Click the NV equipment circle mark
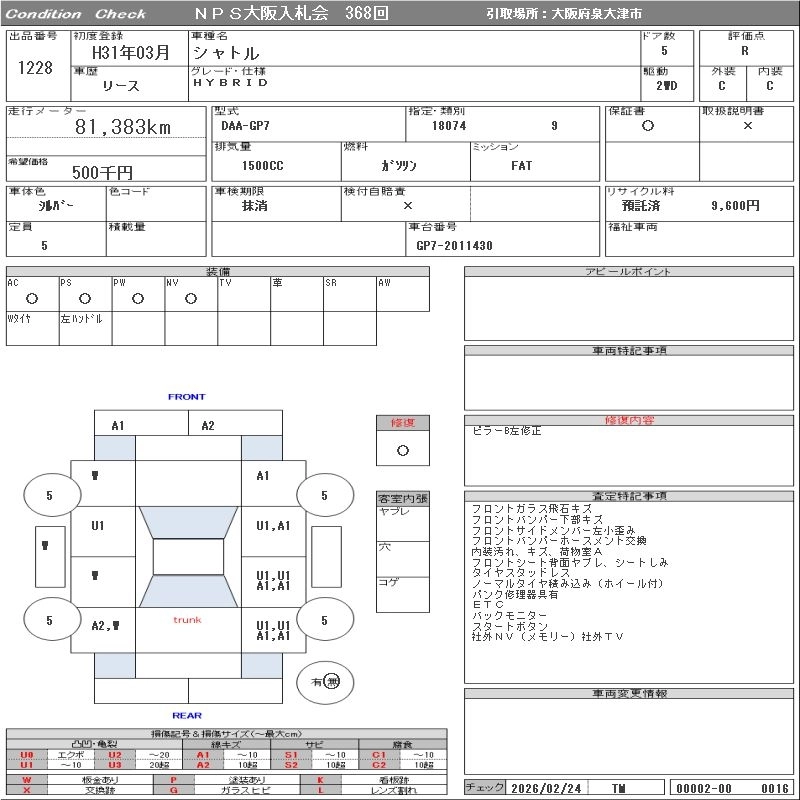Viewport: 800px width, 800px height. 191,298
